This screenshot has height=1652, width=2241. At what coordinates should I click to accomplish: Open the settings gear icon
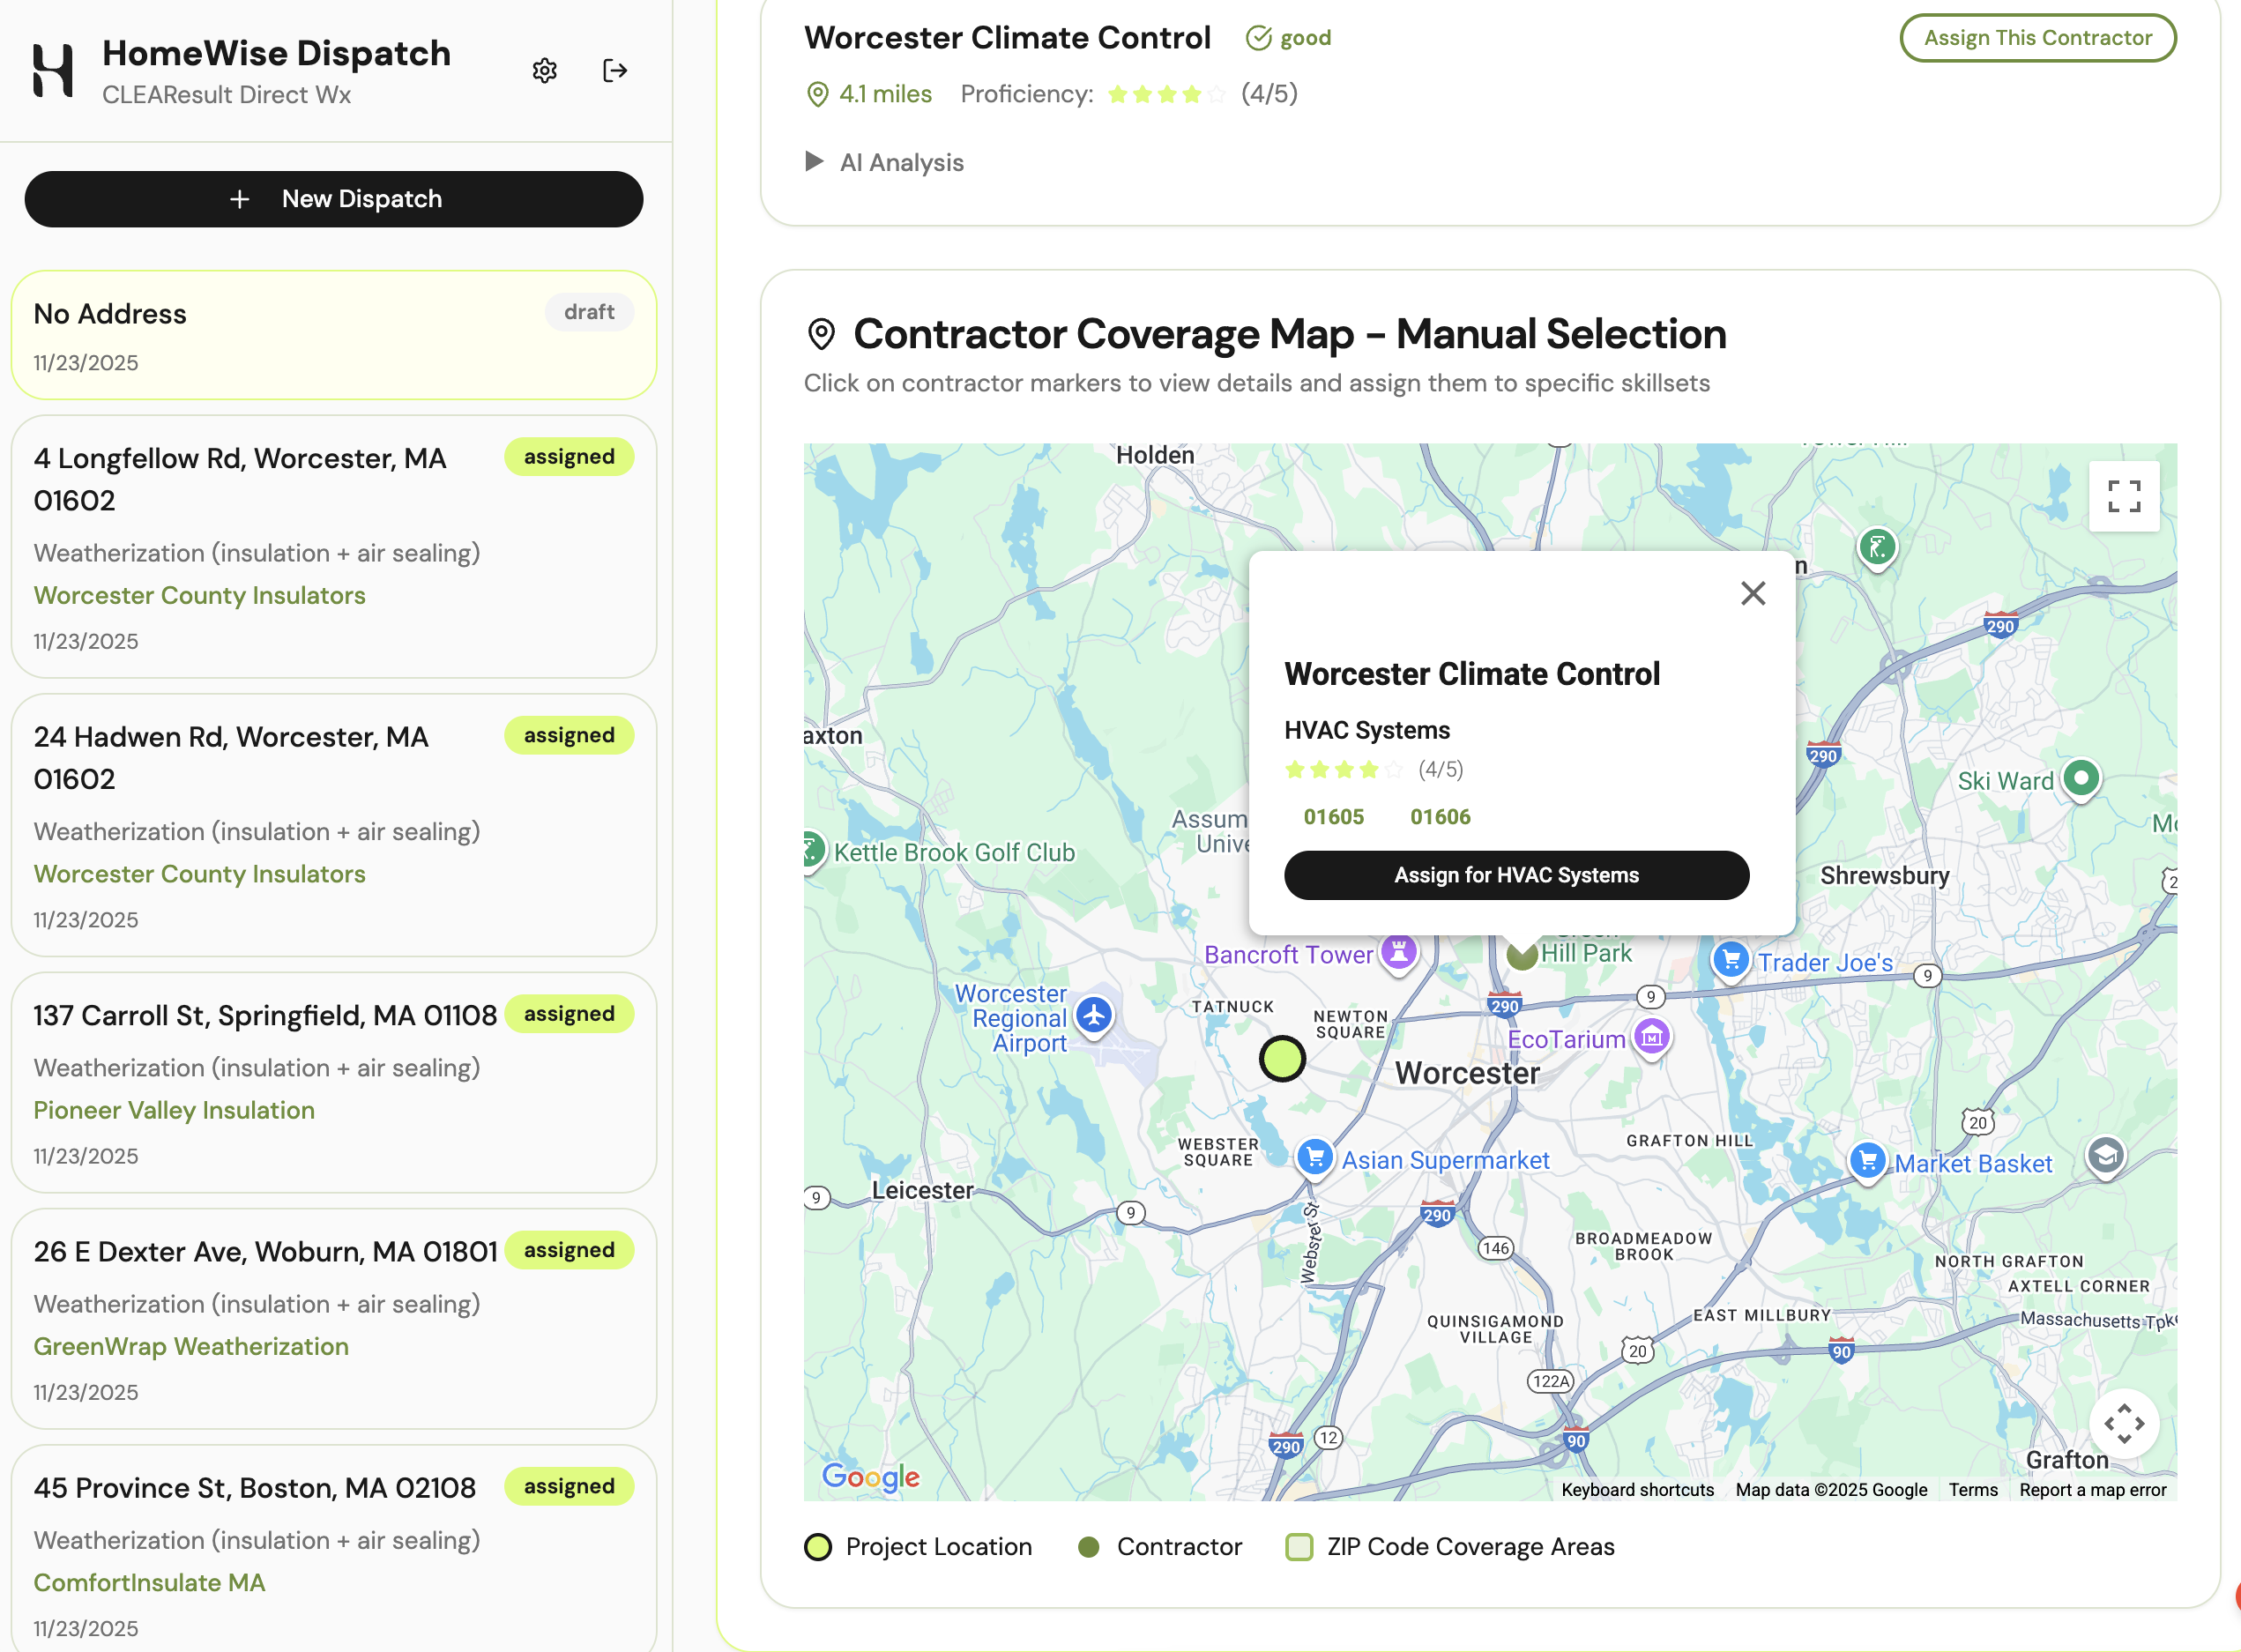(x=544, y=71)
